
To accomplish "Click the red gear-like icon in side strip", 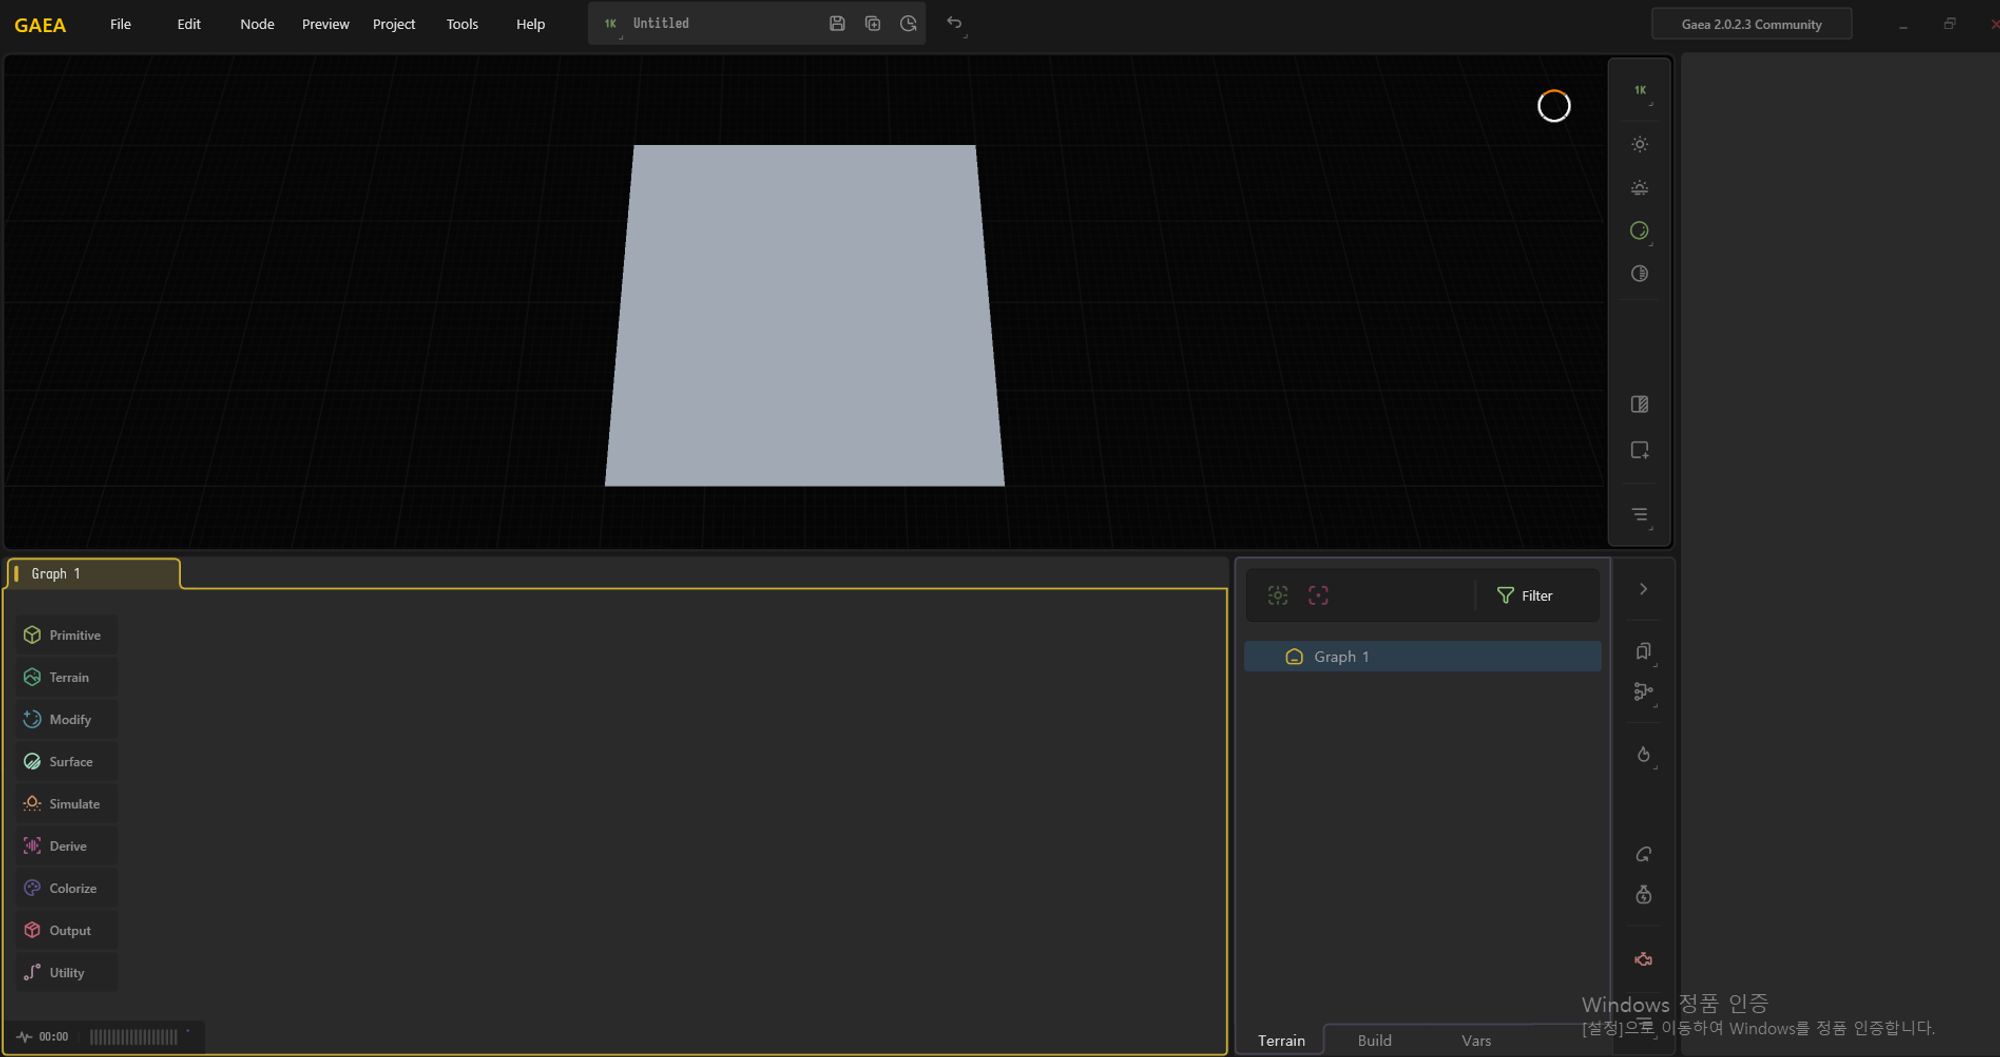I will (x=1643, y=960).
